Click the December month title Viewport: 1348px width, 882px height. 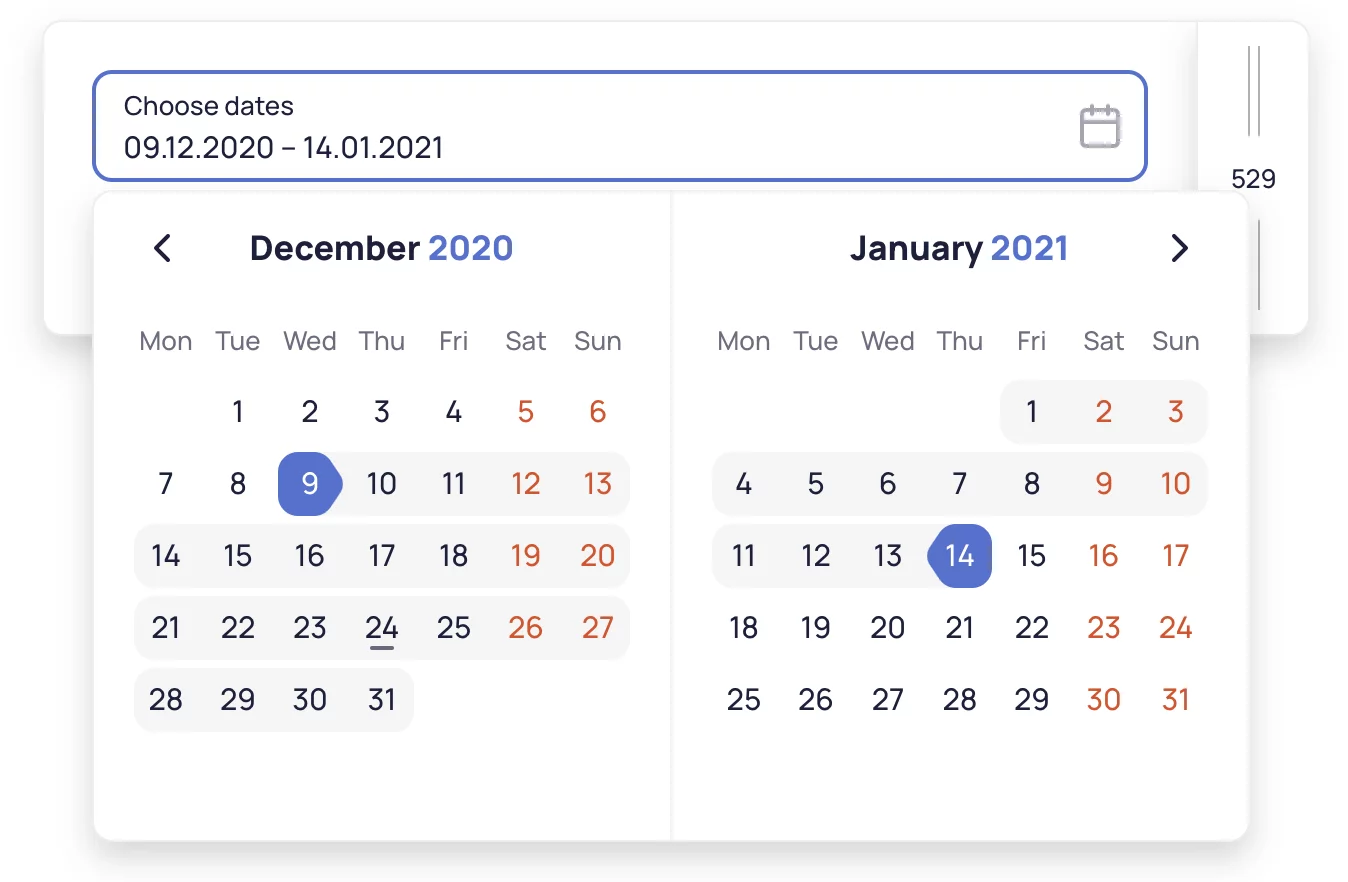click(x=335, y=248)
